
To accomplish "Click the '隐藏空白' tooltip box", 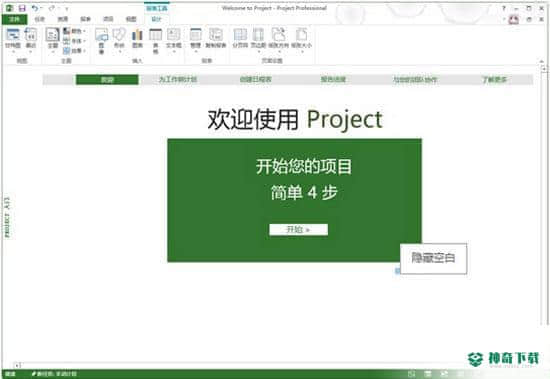I will [434, 258].
